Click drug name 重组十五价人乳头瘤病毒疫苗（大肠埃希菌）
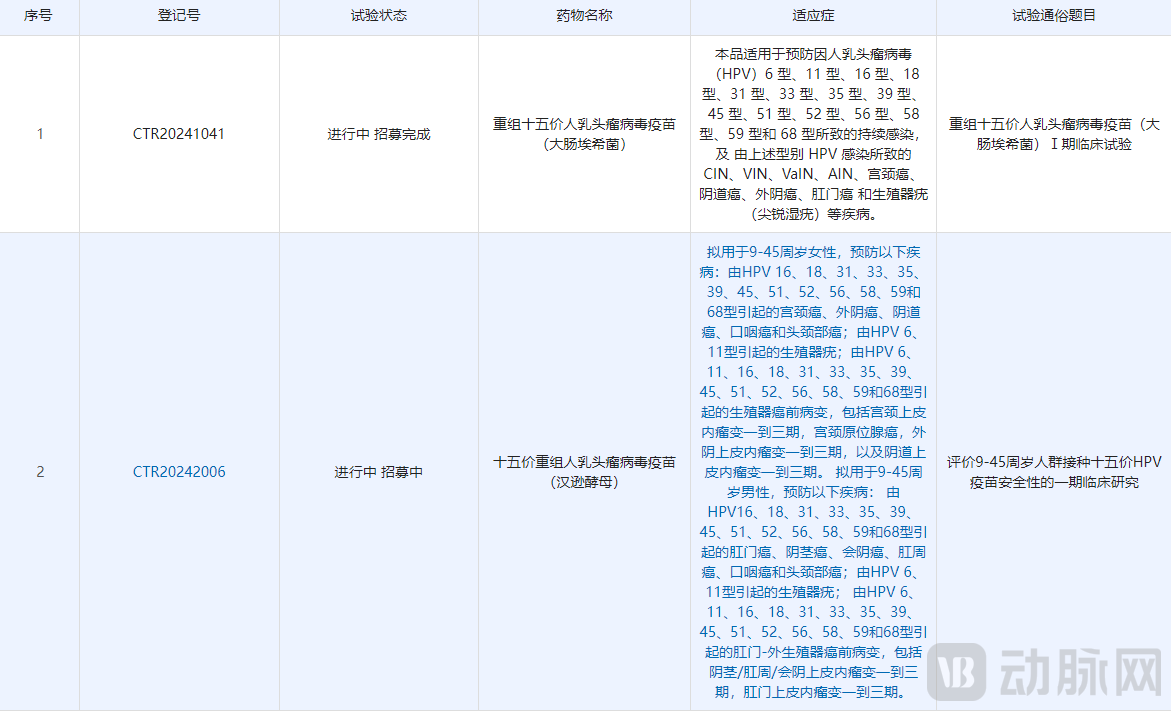This screenshot has height=711, width=1171. point(584,134)
